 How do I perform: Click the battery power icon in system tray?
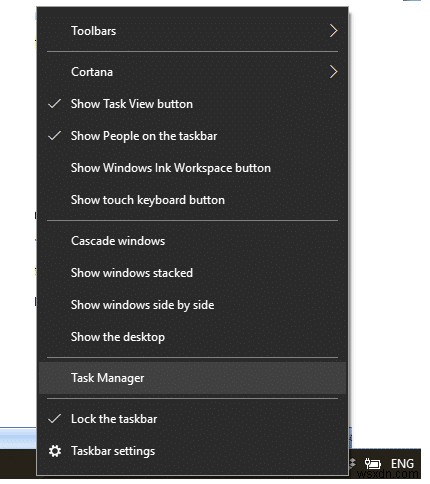tap(372, 464)
